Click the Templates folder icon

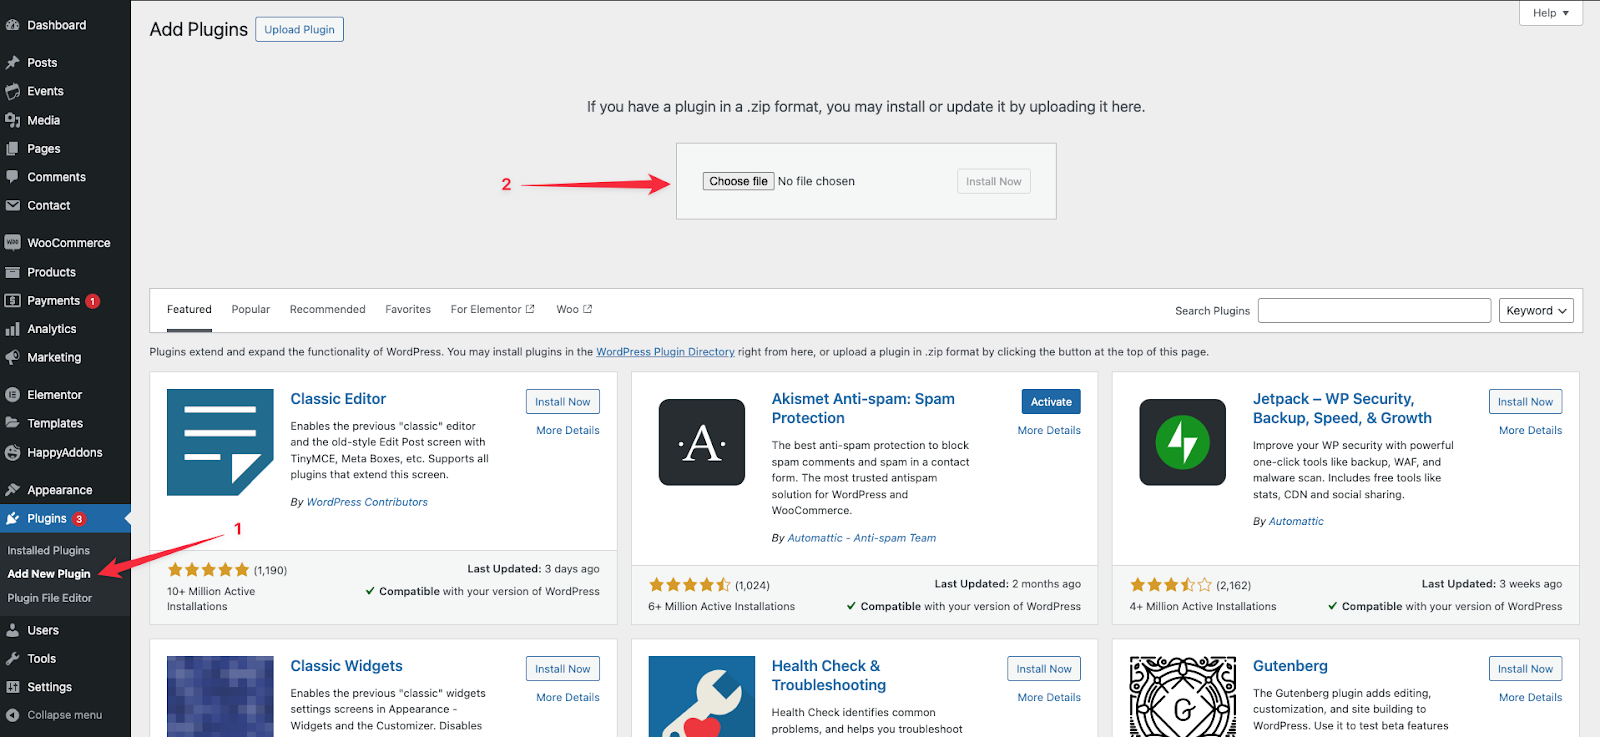click(x=13, y=423)
